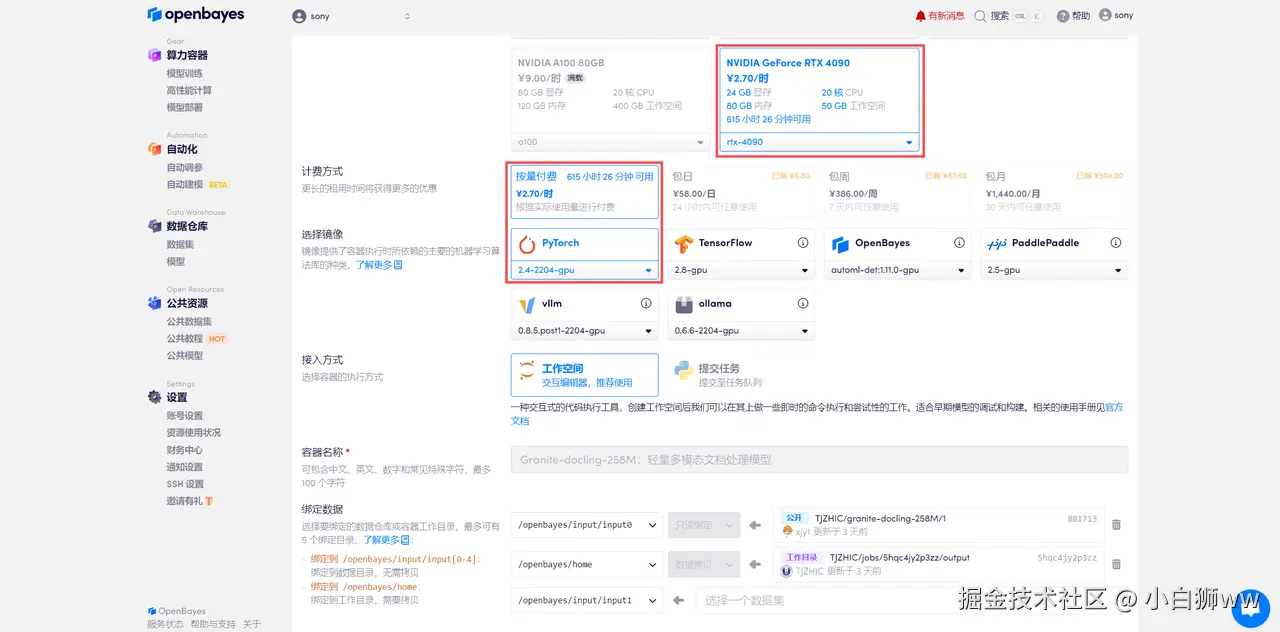Click the 公共资源 sidebar icon
Viewport: 1280px width, 632px height.
(154, 303)
